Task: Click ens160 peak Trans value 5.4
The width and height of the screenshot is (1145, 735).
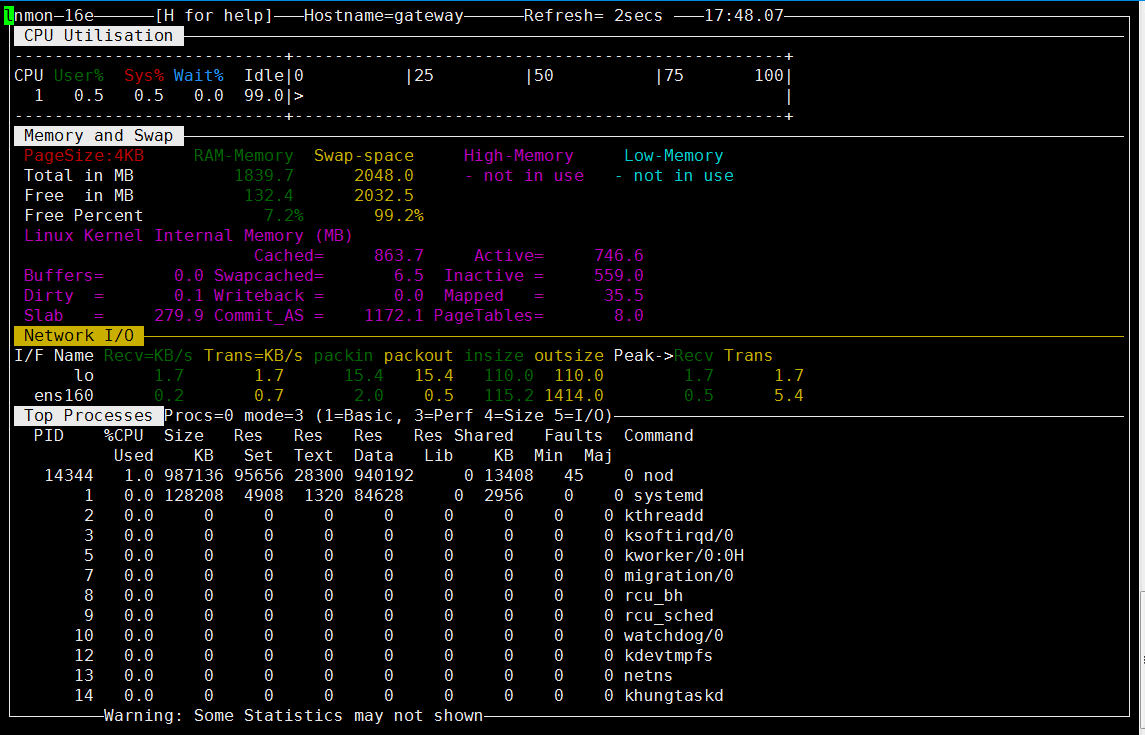Action: (789, 396)
